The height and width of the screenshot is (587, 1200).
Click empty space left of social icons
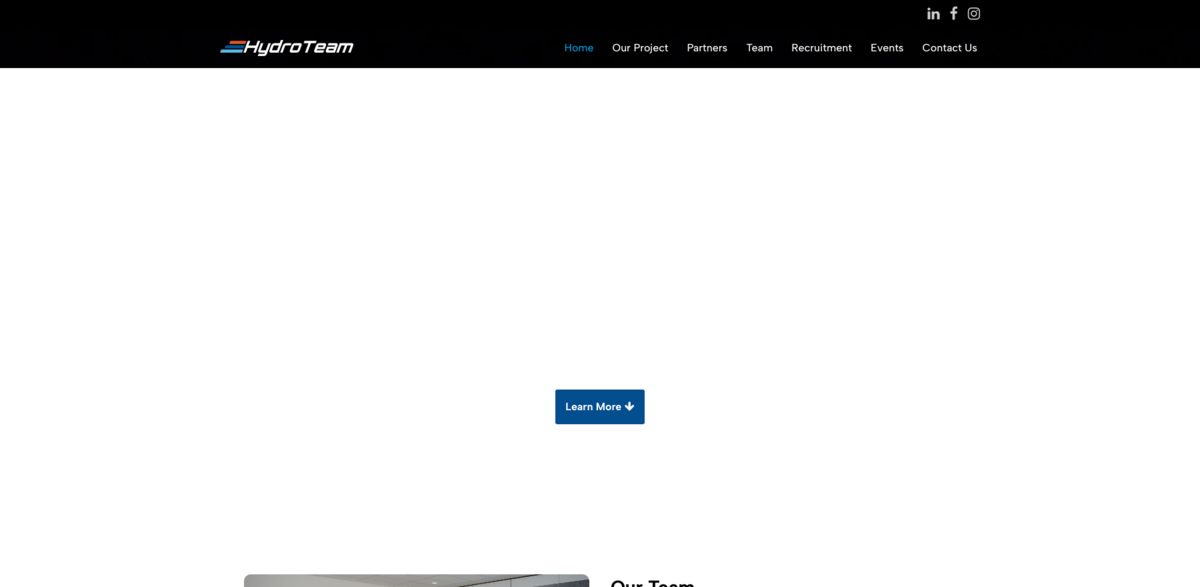point(700,14)
